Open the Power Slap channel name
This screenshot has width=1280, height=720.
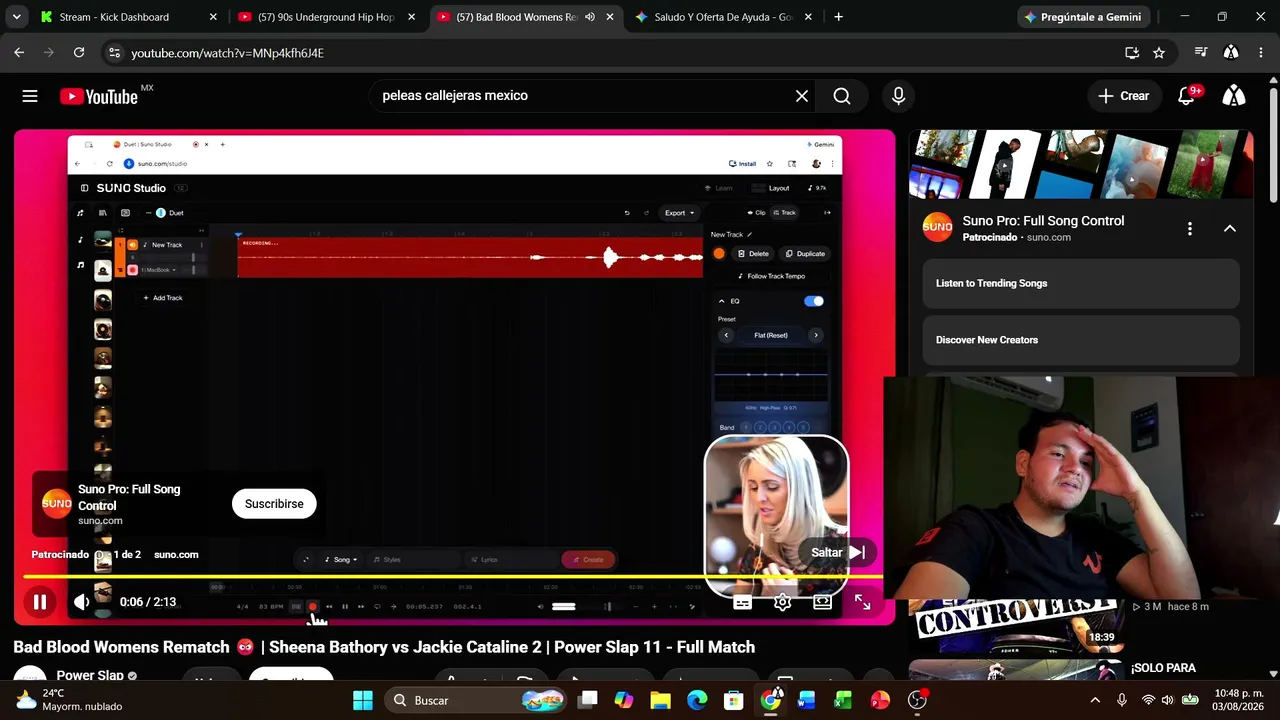90,675
